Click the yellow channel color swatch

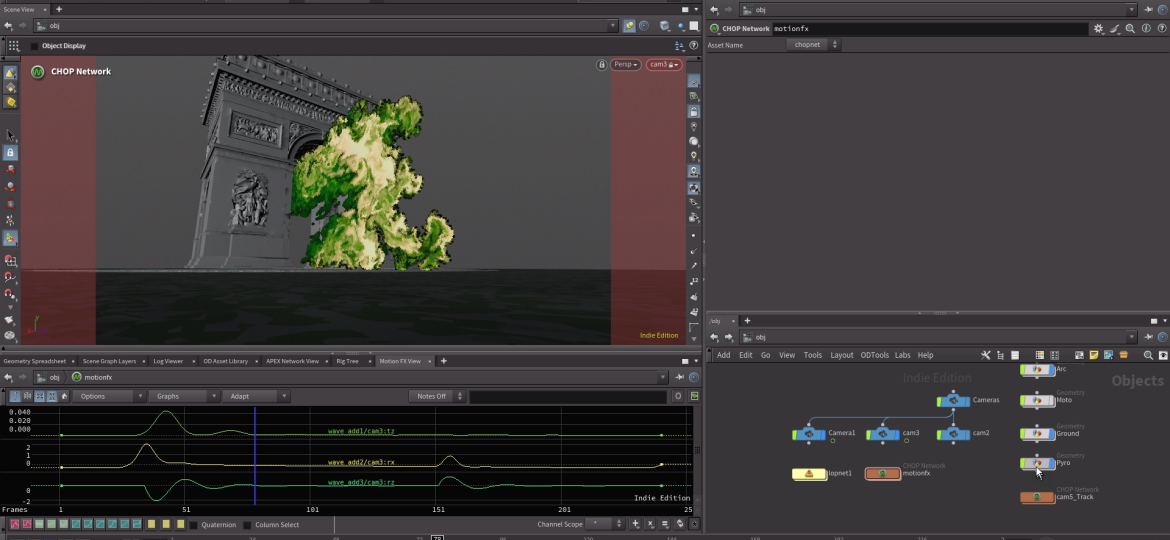[152, 524]
